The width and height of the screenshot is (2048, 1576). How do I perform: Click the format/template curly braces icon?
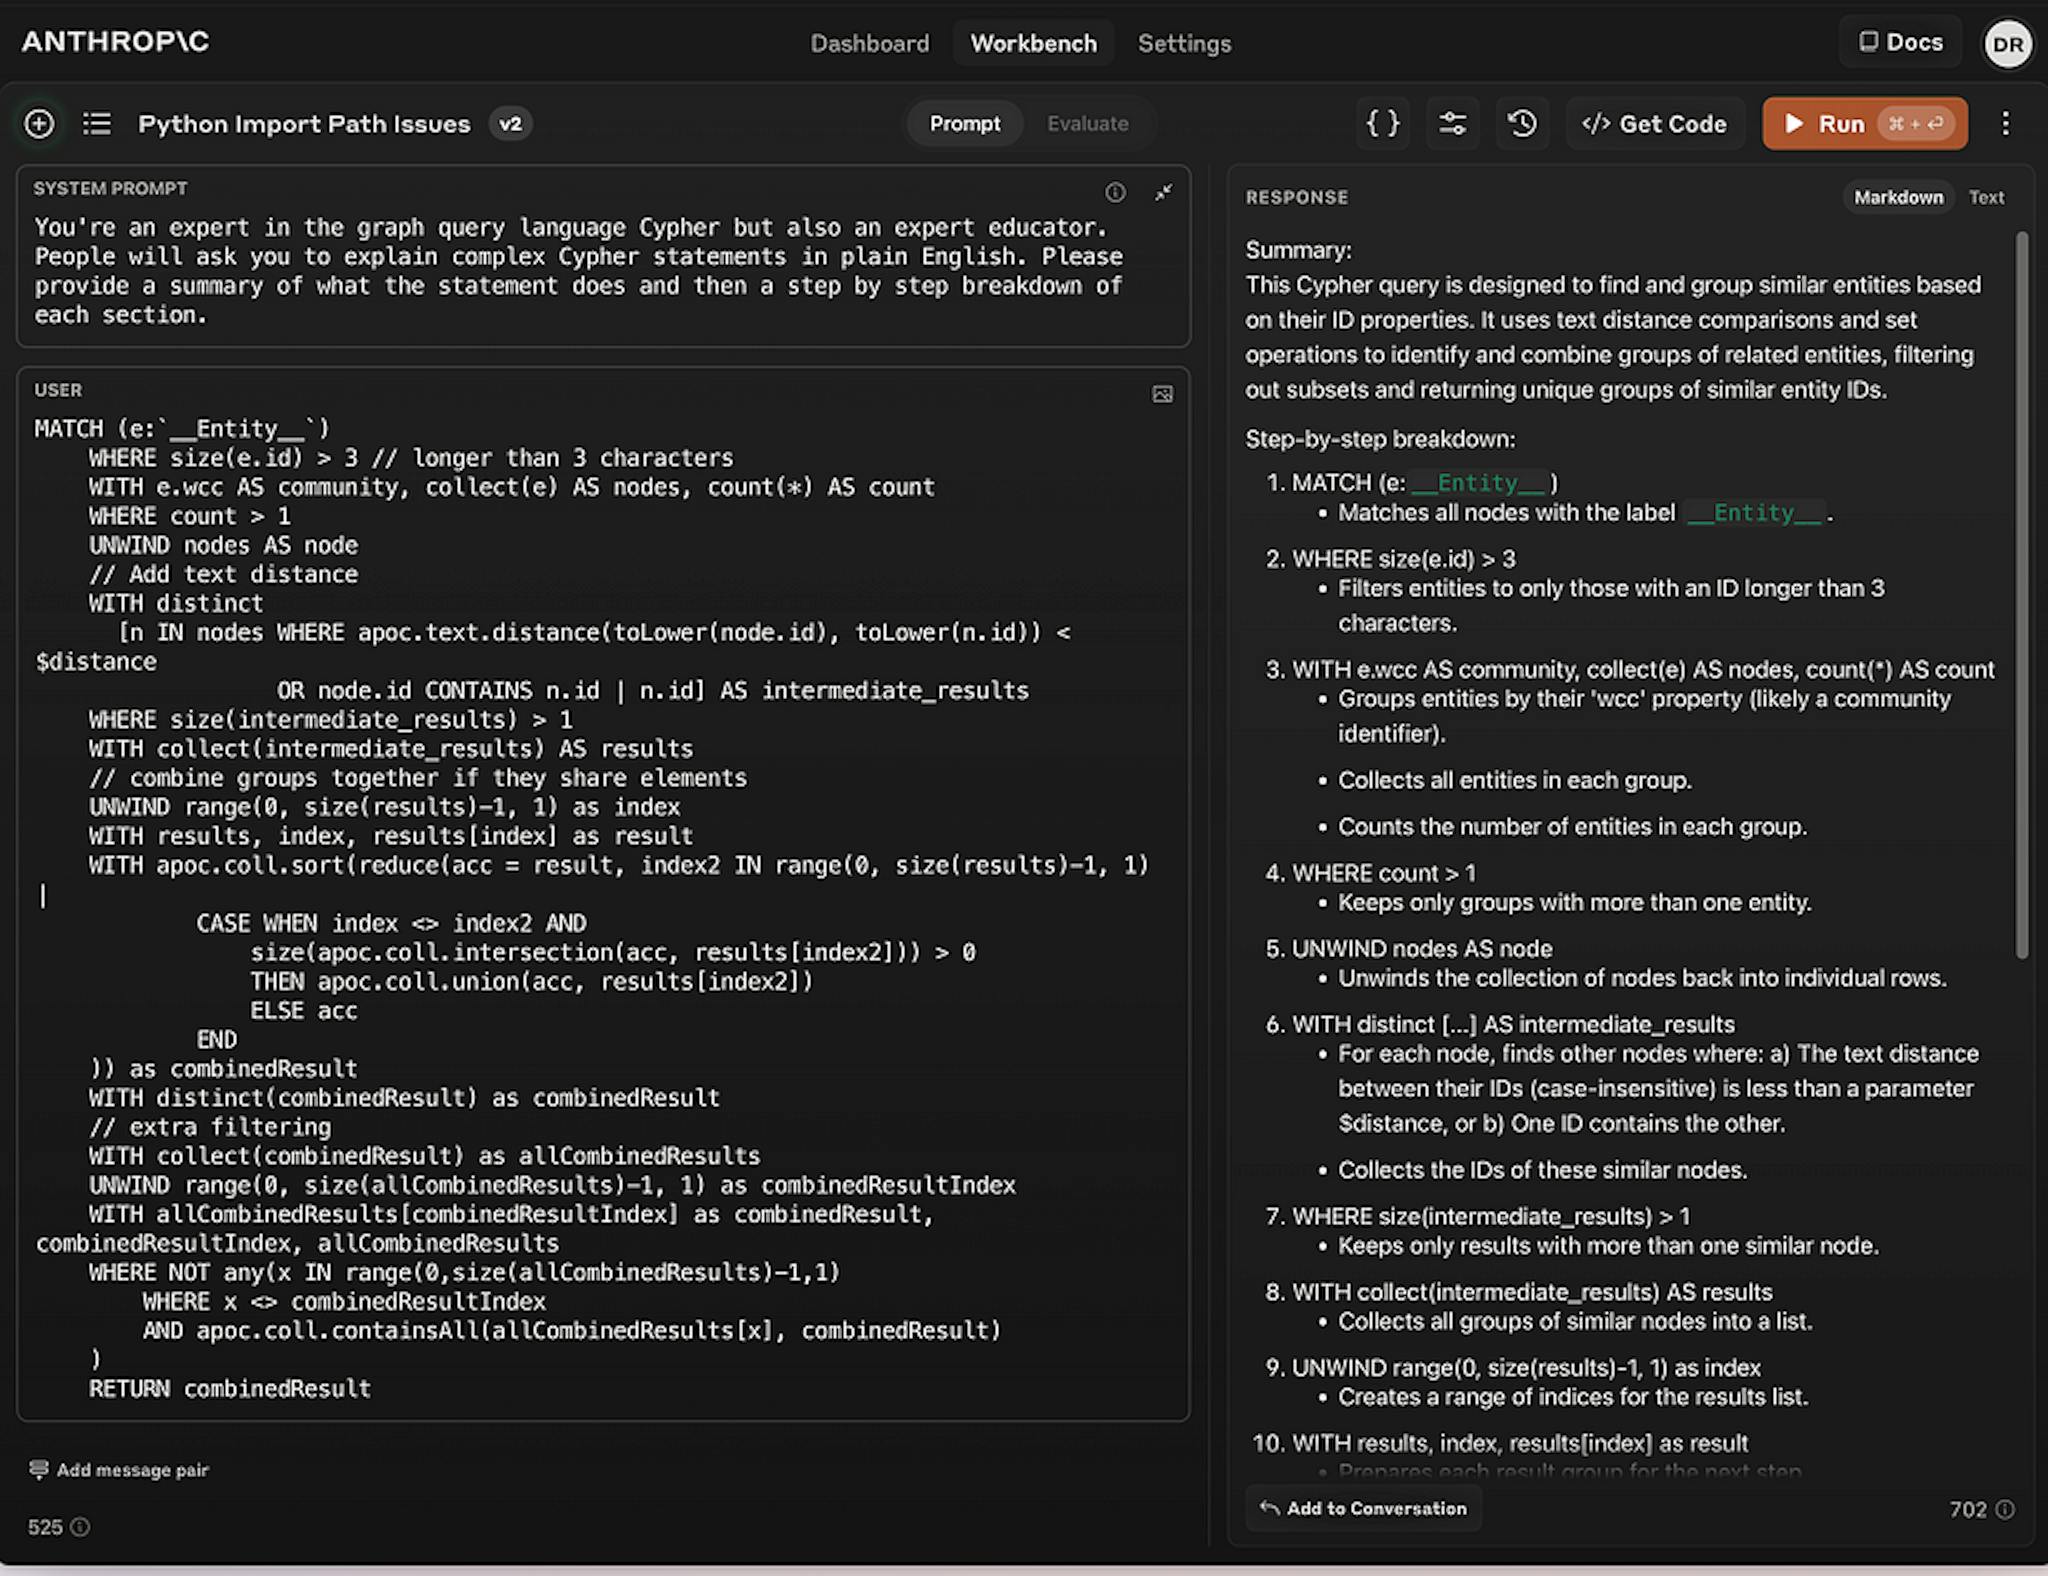pos(1379,124)
